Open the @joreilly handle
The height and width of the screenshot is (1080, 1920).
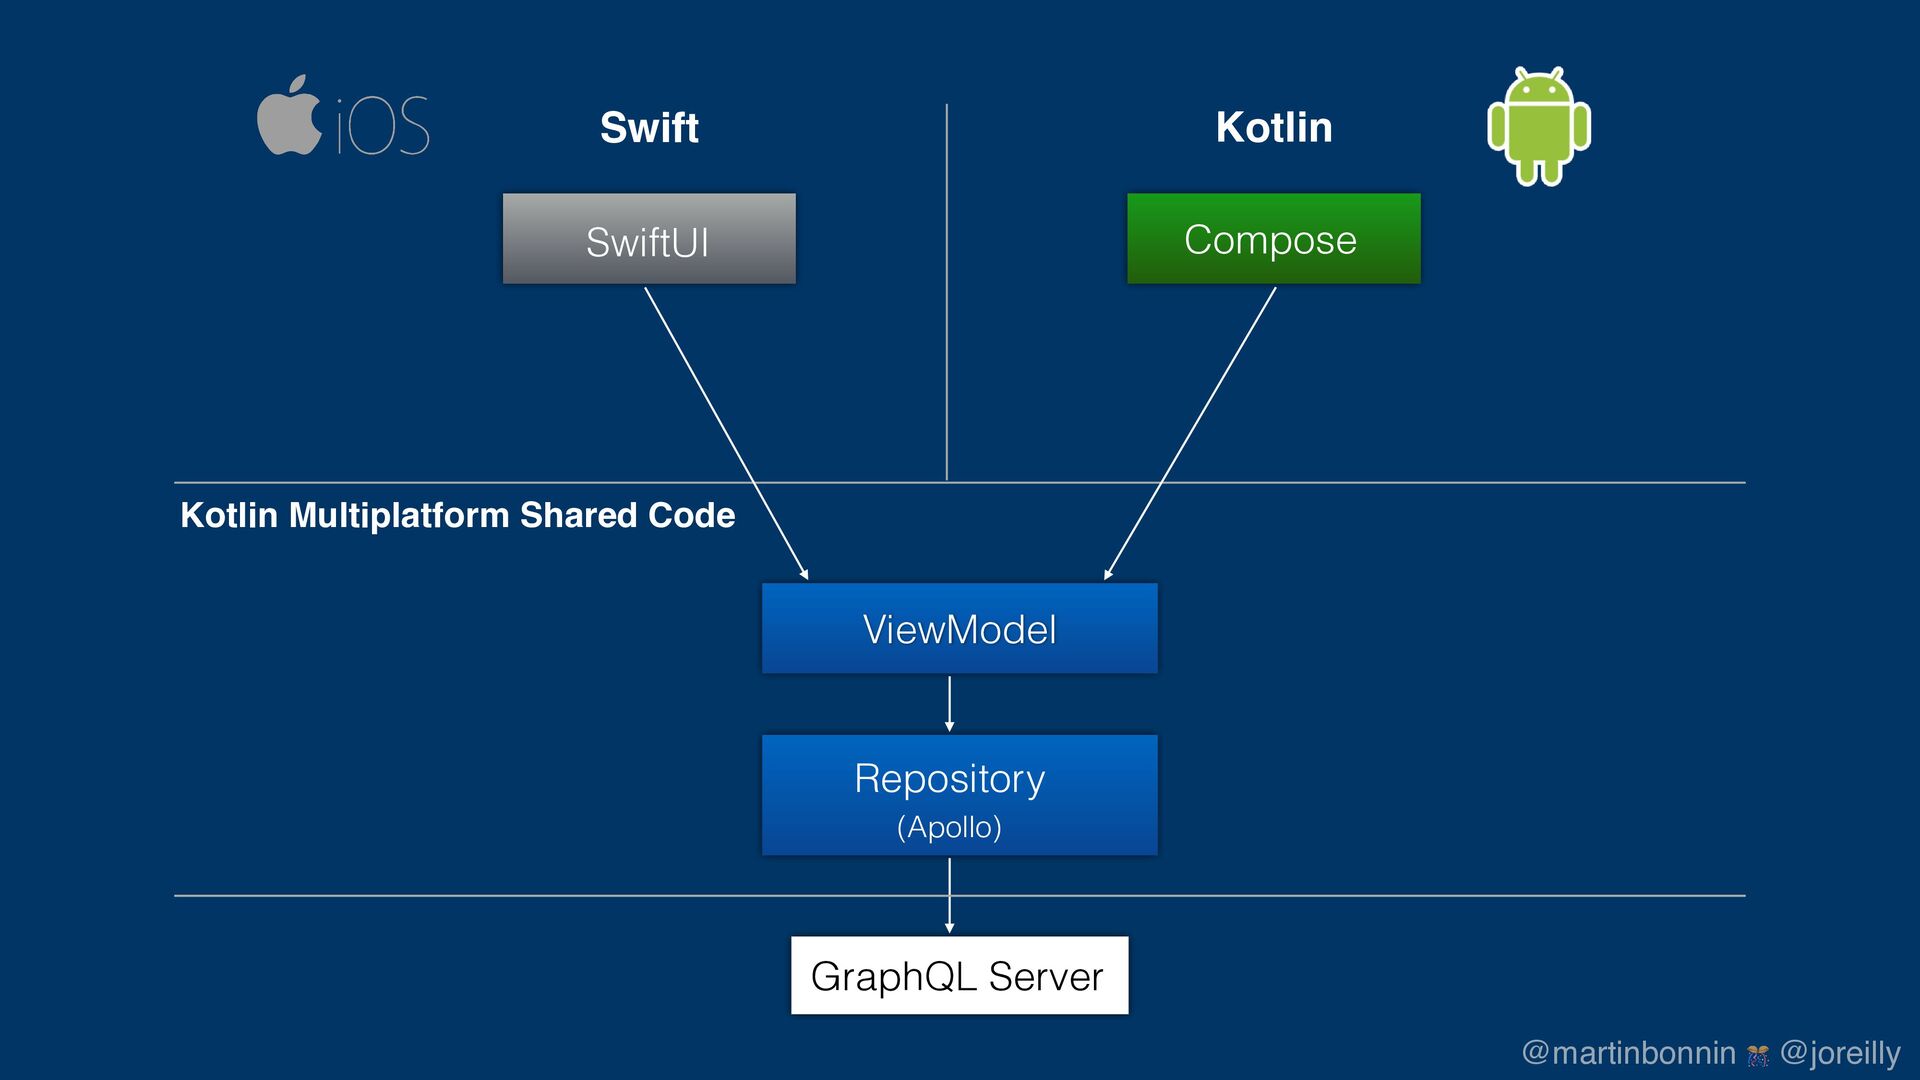[1840, 1053]
